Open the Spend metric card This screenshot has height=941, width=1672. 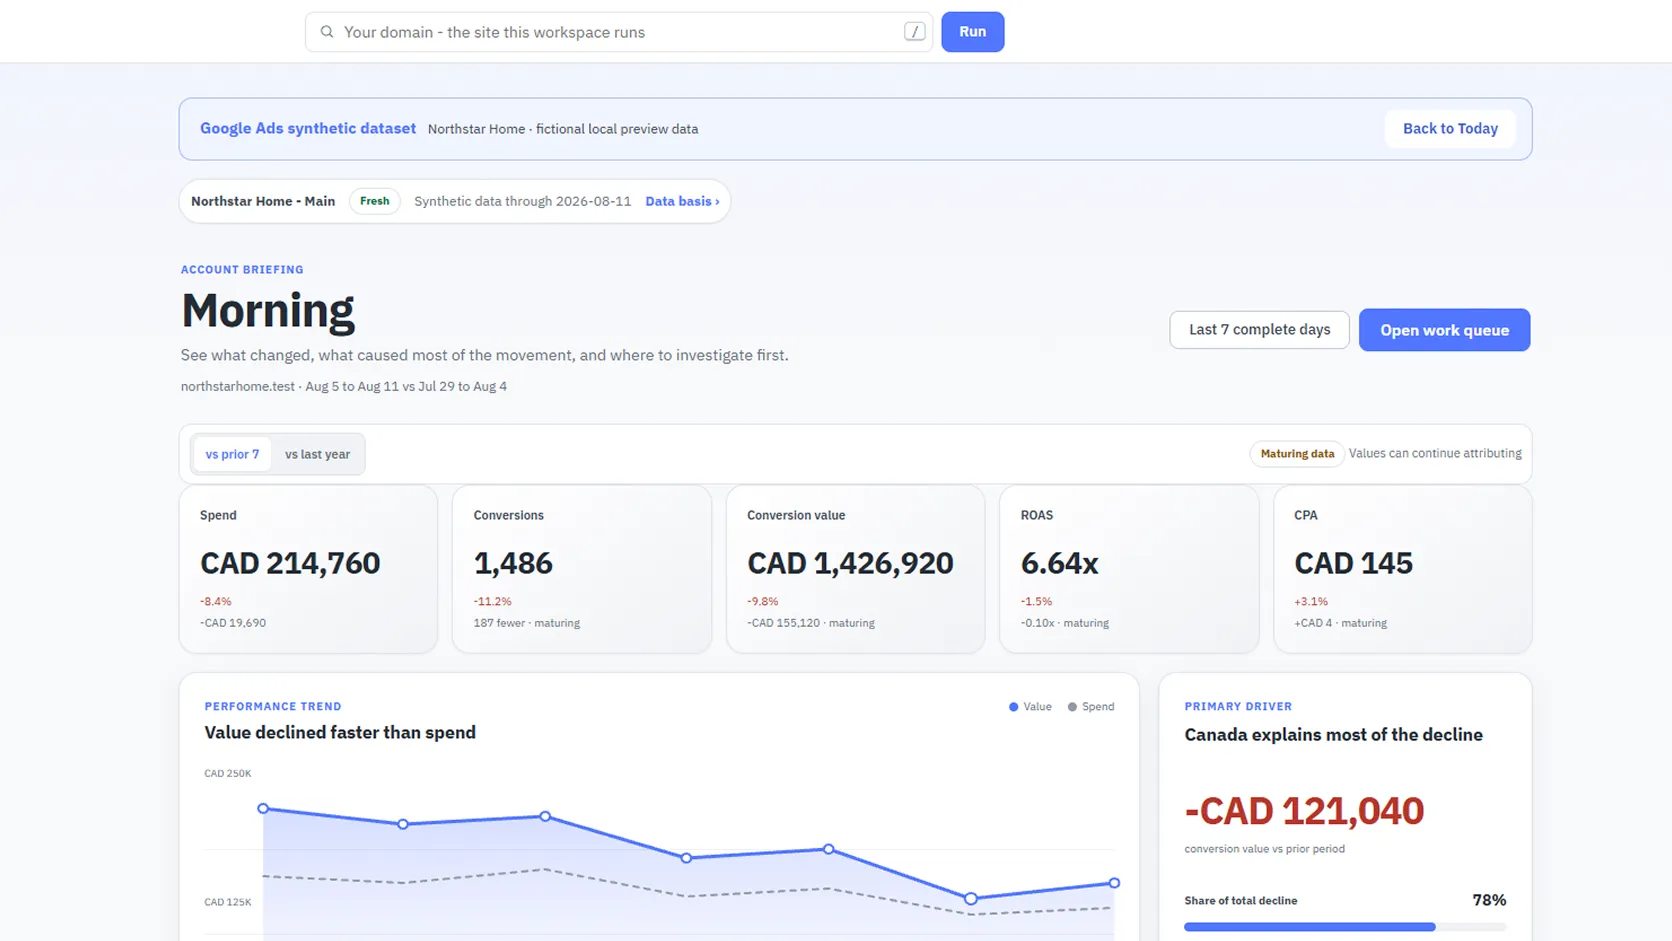(308, 569)
